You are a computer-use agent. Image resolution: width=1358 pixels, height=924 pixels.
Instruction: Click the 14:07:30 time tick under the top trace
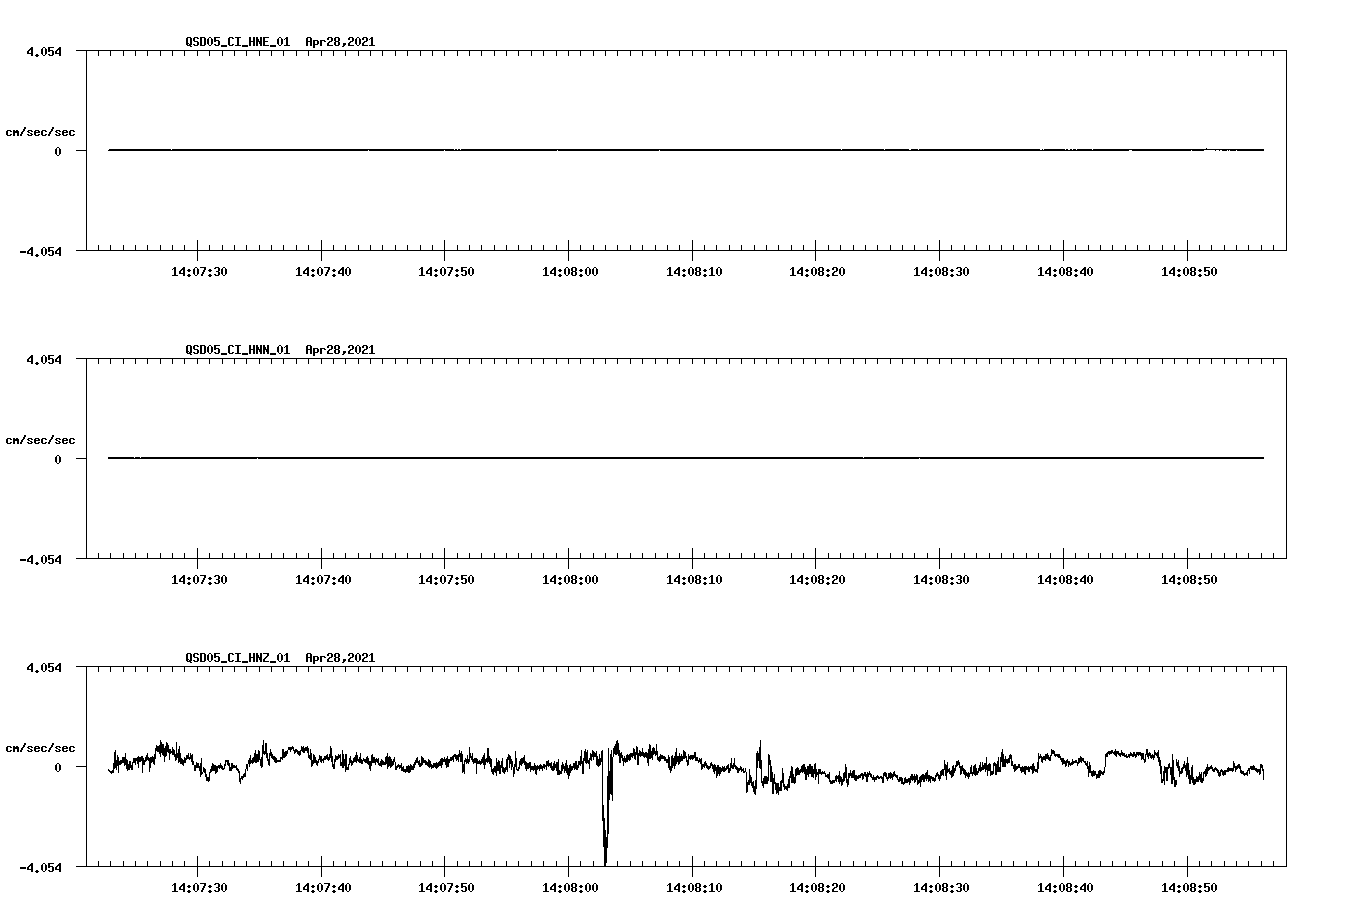coord(199,269)
